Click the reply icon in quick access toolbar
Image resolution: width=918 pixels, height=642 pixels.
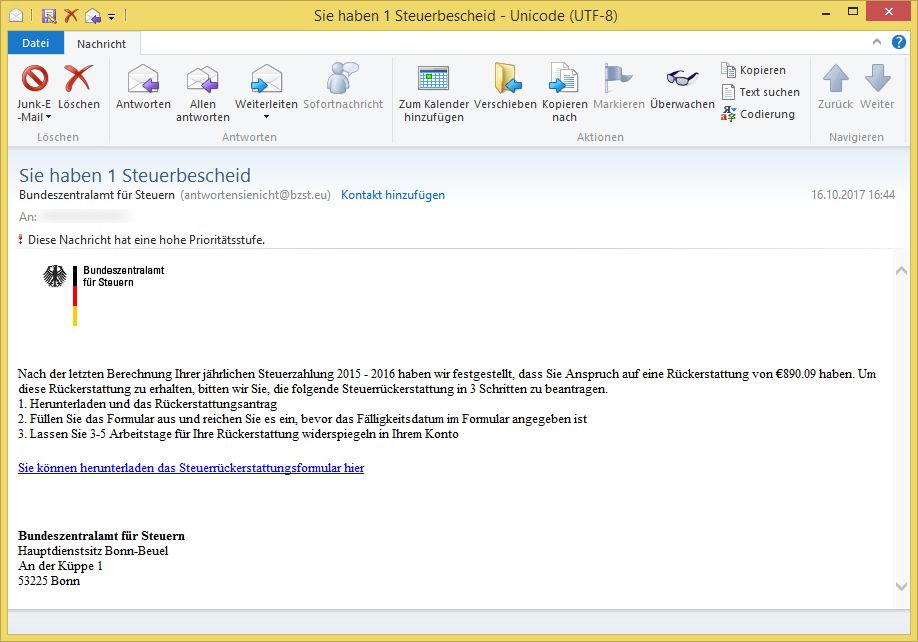[93, 15]
